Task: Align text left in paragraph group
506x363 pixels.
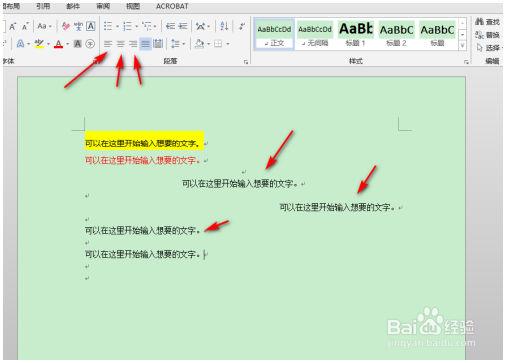Action: (x=108, y=44)
